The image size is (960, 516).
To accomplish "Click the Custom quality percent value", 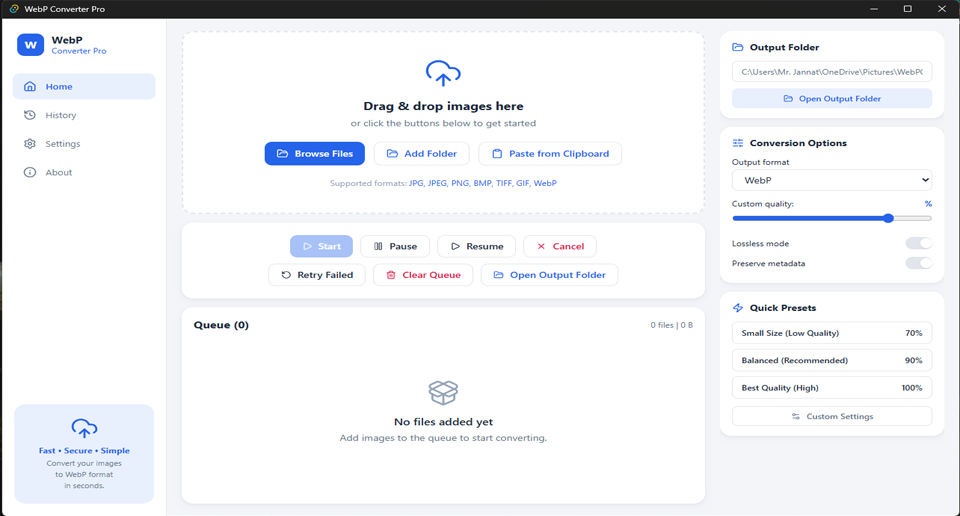I will coord(928,204).
